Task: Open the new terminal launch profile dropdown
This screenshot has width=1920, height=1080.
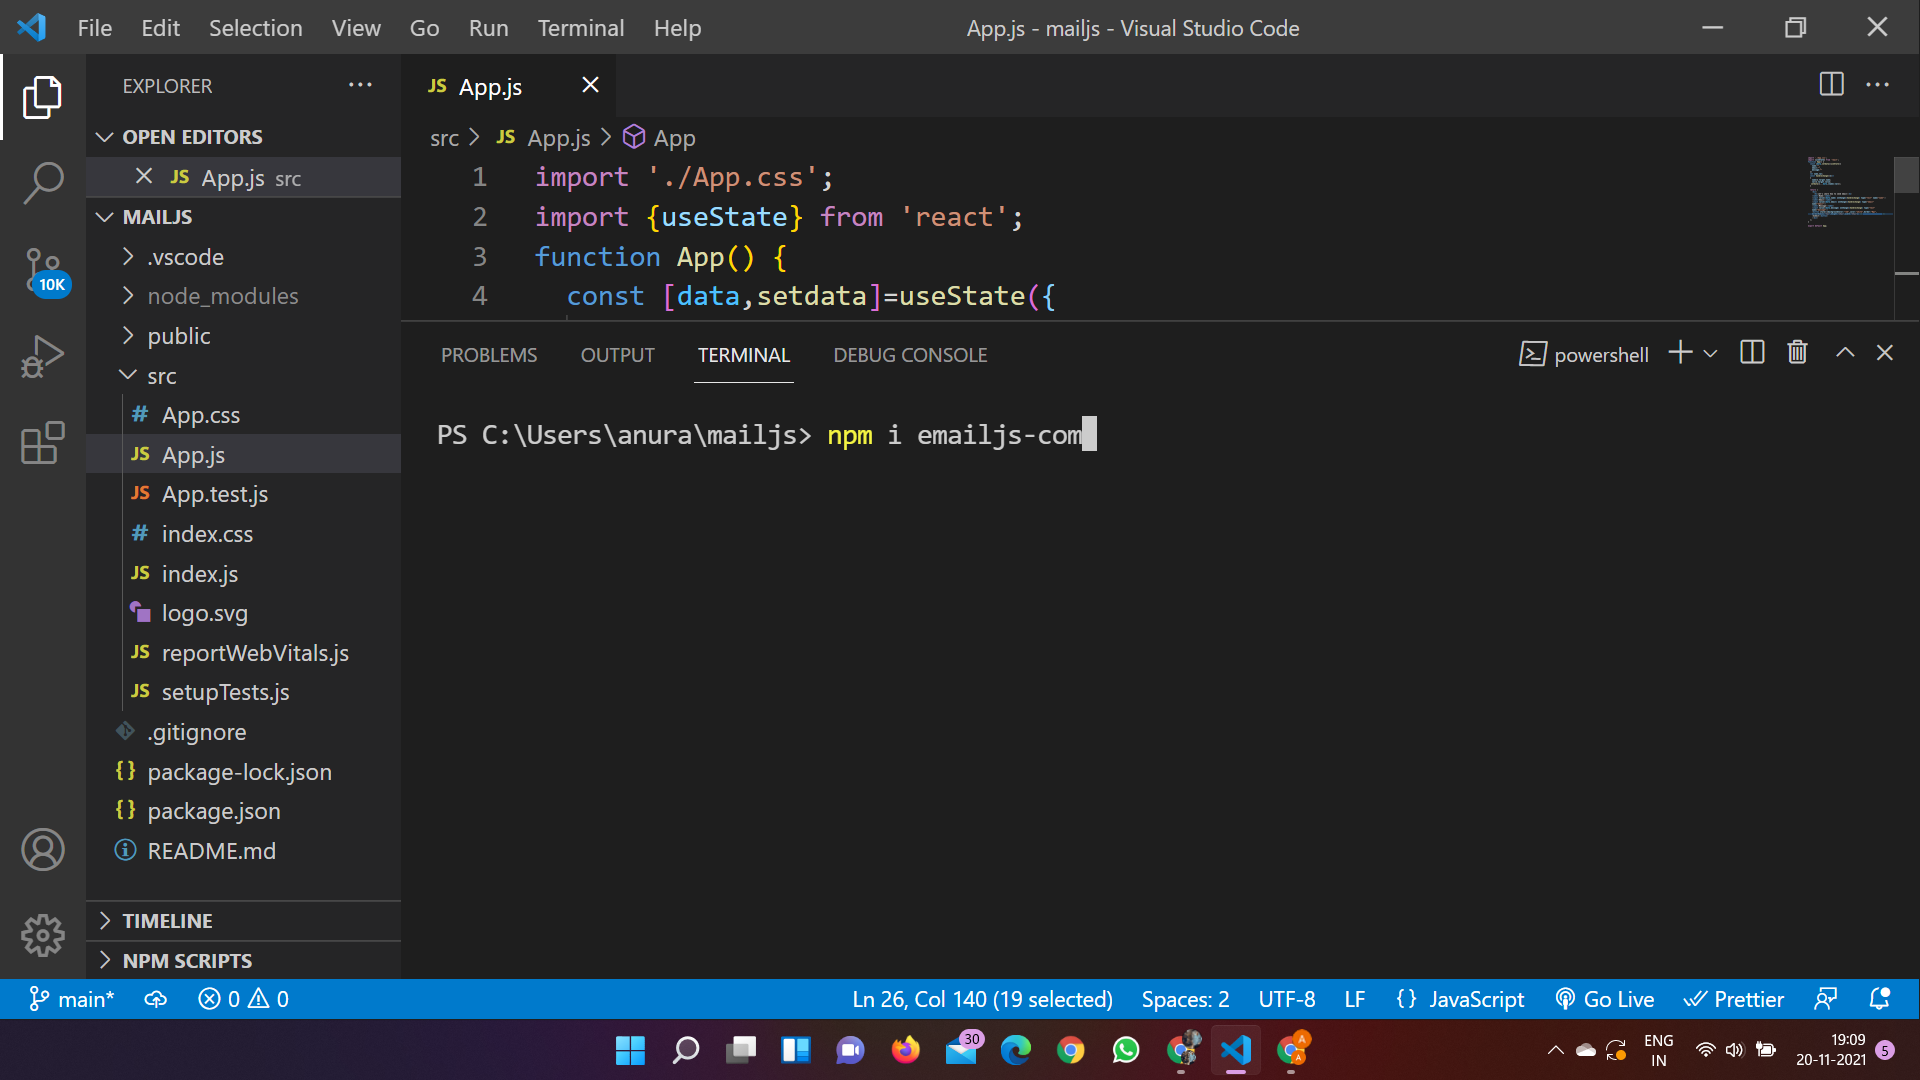Action: [1711, 353]
